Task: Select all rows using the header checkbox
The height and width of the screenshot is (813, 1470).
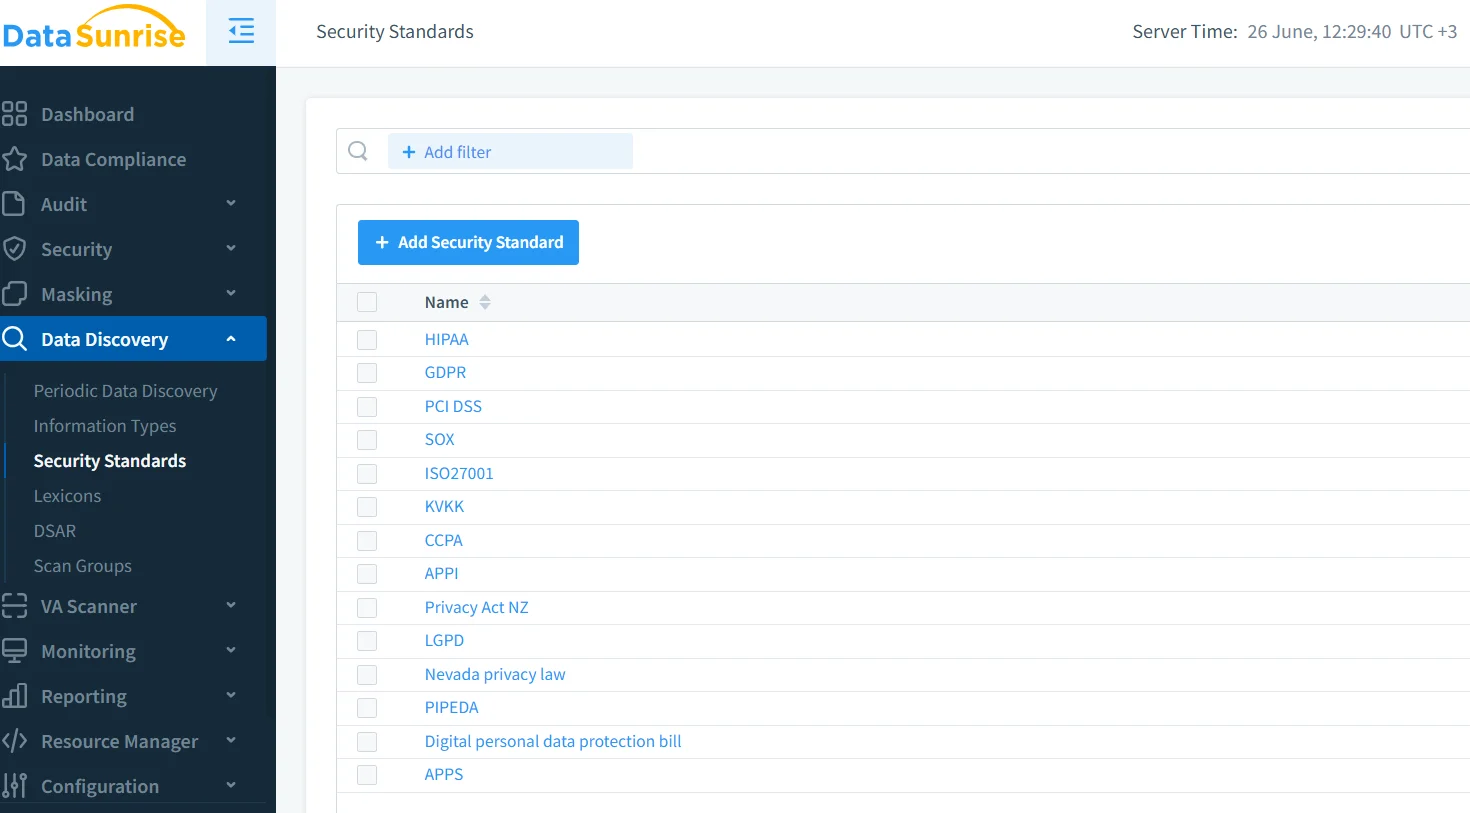Action: click(367, 302)
